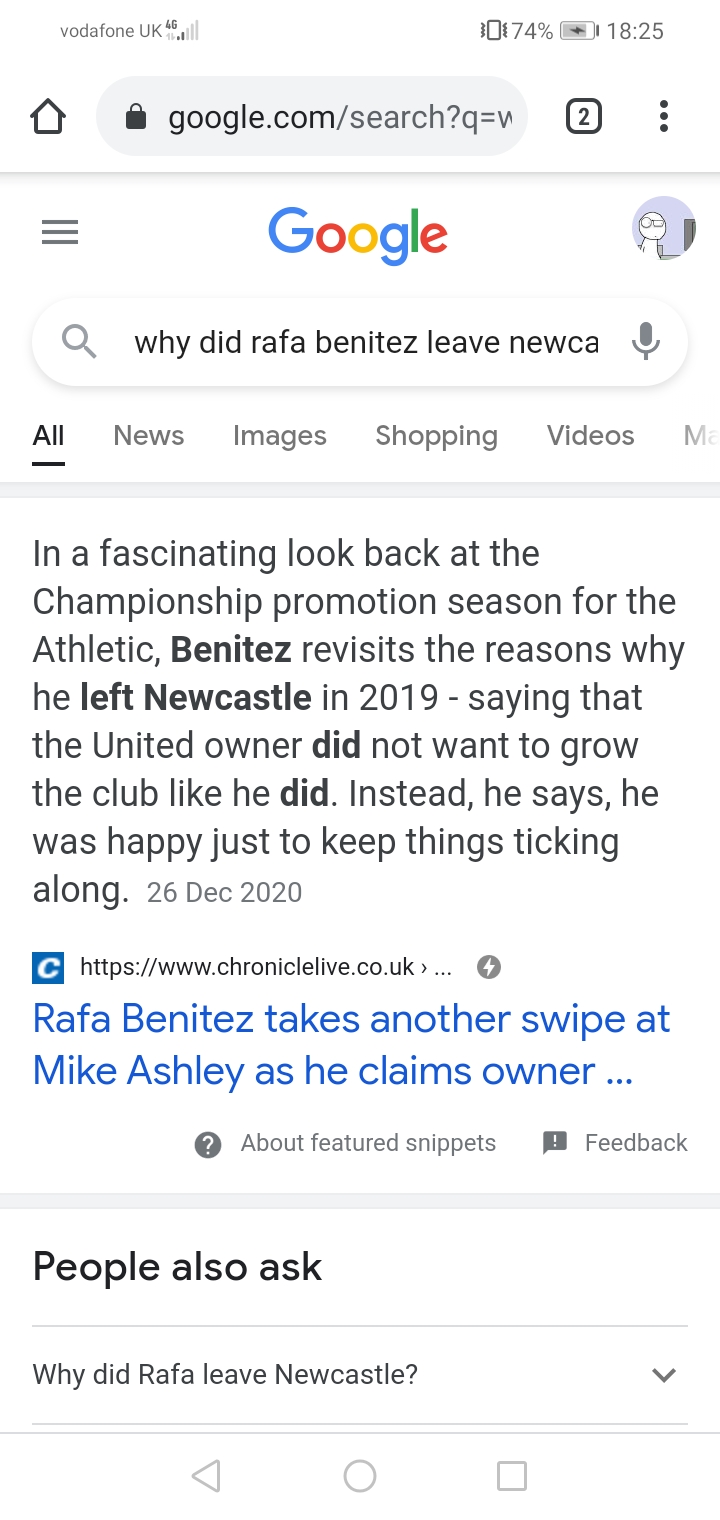Send Feedback on the featured snippet

pos(635,1143)
